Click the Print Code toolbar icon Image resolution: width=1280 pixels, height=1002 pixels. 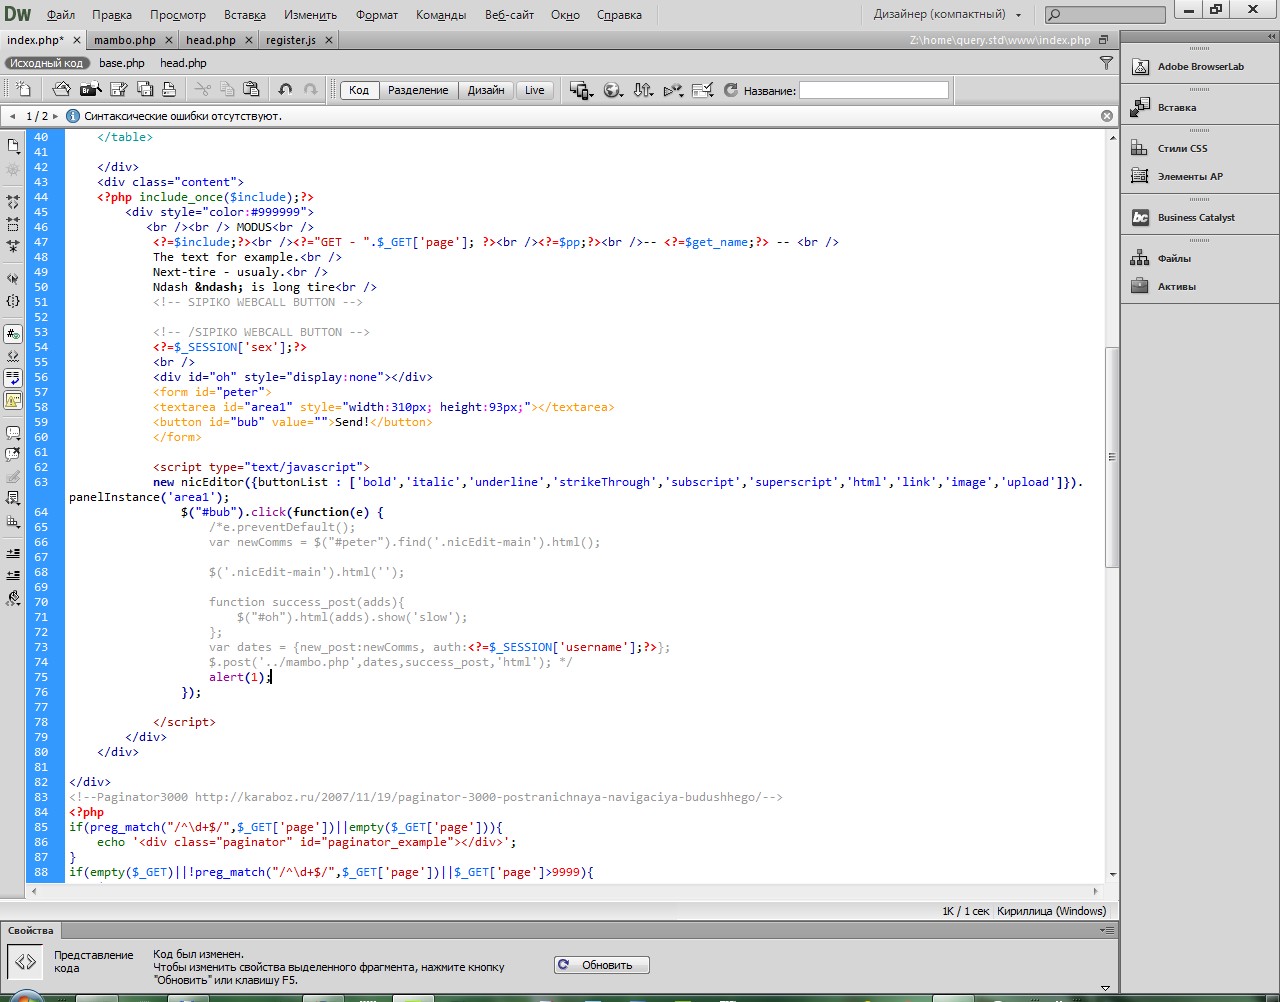click(169, 89)
